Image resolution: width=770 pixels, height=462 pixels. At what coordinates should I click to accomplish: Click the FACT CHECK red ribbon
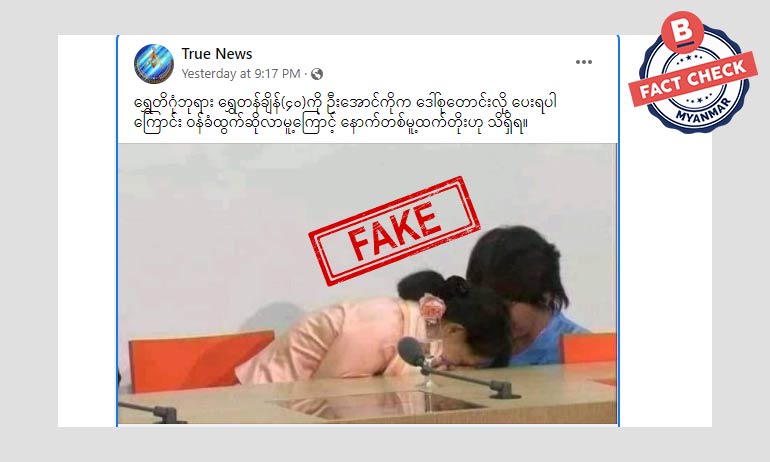[693, 79]
